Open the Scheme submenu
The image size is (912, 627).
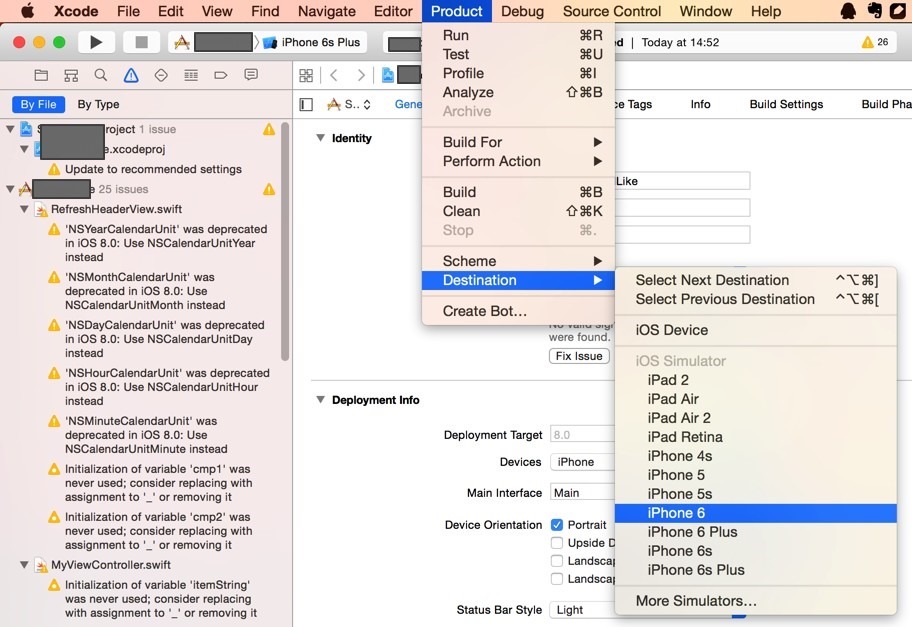pyautogui.click(x=518, y=261)
